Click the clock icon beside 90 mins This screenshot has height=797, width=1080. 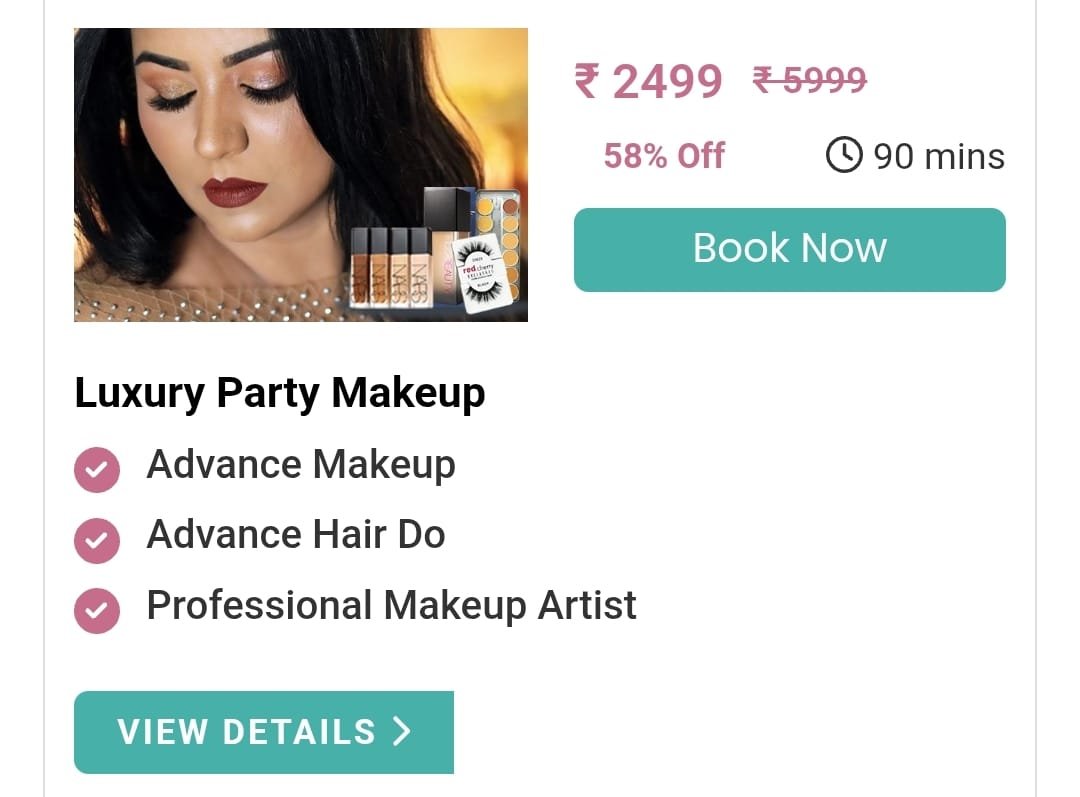click(844, 154)
